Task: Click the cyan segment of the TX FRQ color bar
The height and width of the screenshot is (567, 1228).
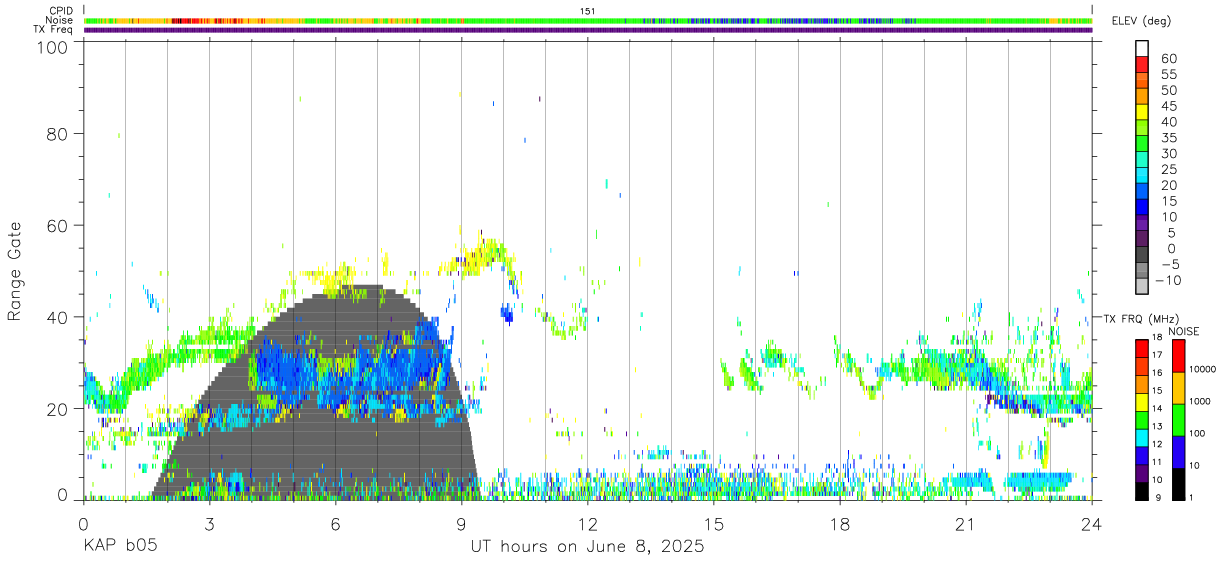Action: pyautogui.click(x=1141, y=437)
